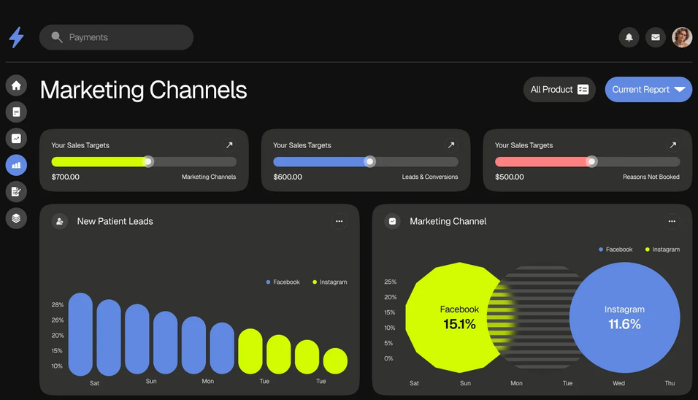Image resolution: width=698 pixels, height=400 pixels.
Task: Click the Payments search field
Action: click(116, 38)
